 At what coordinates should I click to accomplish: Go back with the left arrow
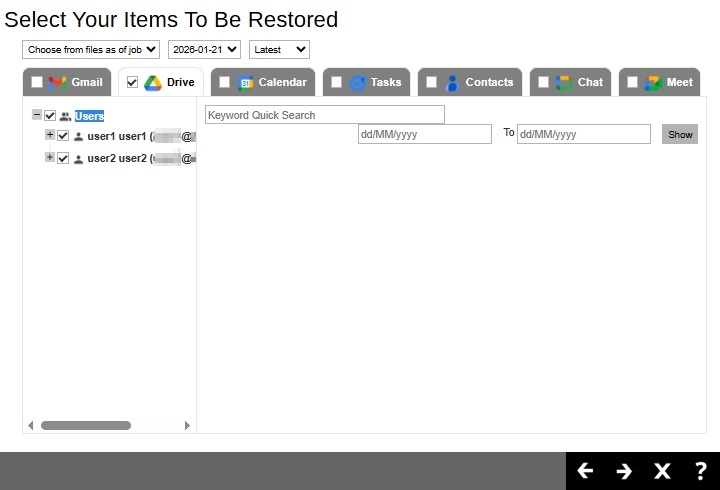(x=586, y=471)
